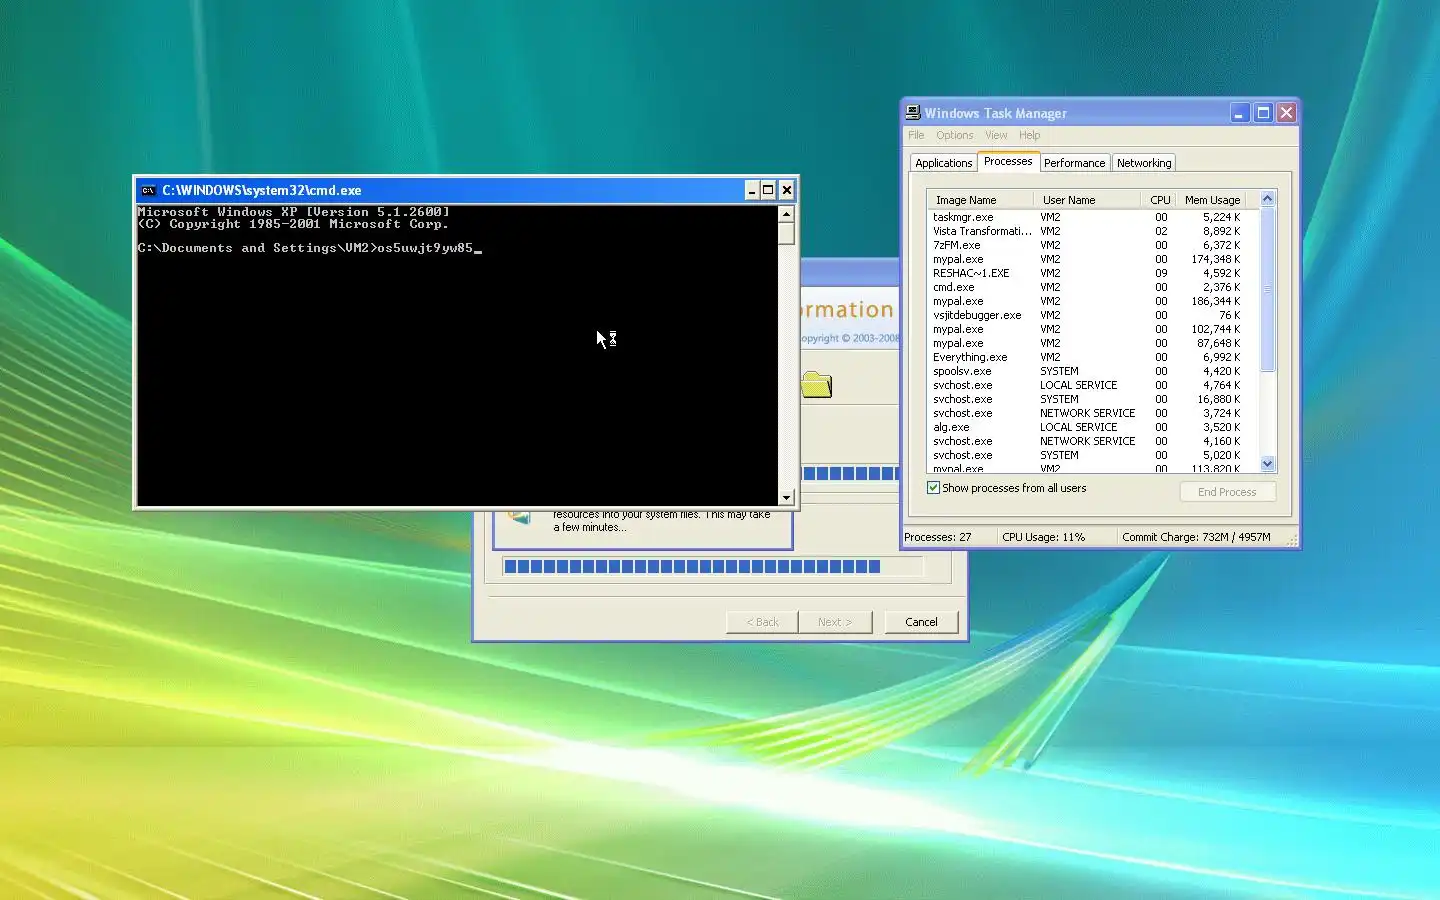This screenshot has height=900, width=1440.
Task: Sort processes by Mem Usage column
Action: pyautogui.click(x=1213, y=200)
